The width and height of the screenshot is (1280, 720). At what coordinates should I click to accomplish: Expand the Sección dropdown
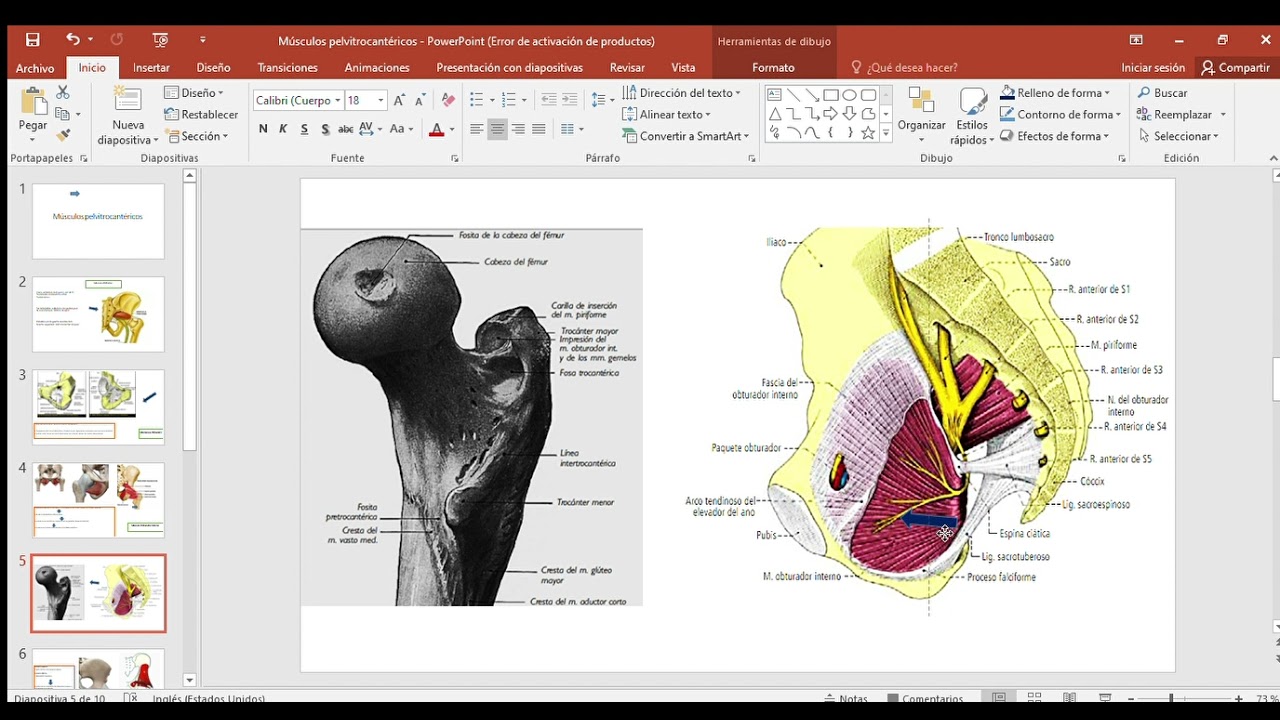(x=197, y=136)
